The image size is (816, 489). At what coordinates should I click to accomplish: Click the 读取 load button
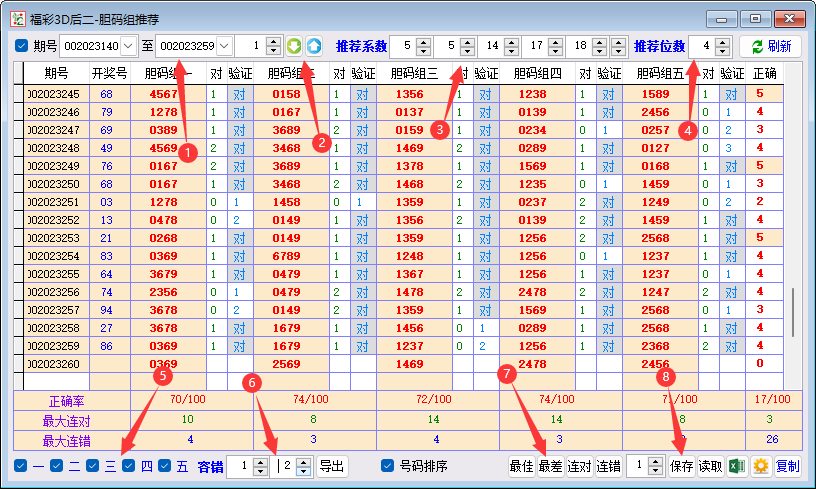(711, 466)
